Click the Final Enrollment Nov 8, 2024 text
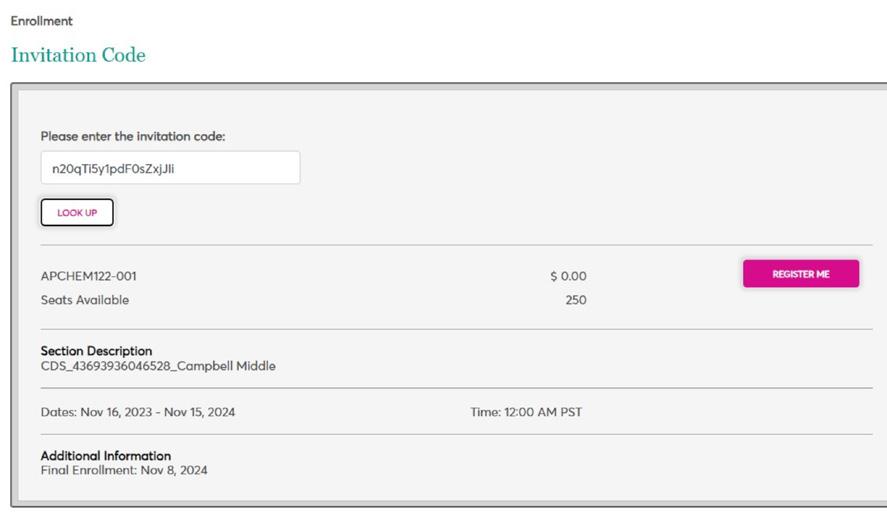This screenshot has height=521, width=887. (x=124, y=470)
